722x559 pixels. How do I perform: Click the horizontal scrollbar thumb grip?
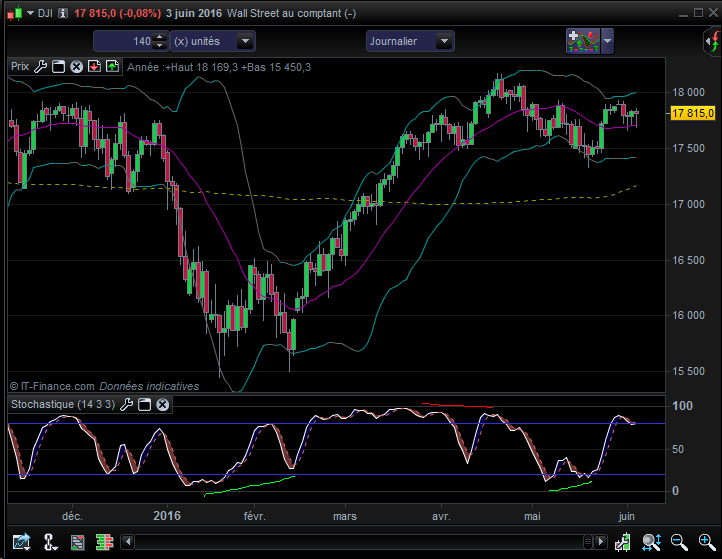588,542
